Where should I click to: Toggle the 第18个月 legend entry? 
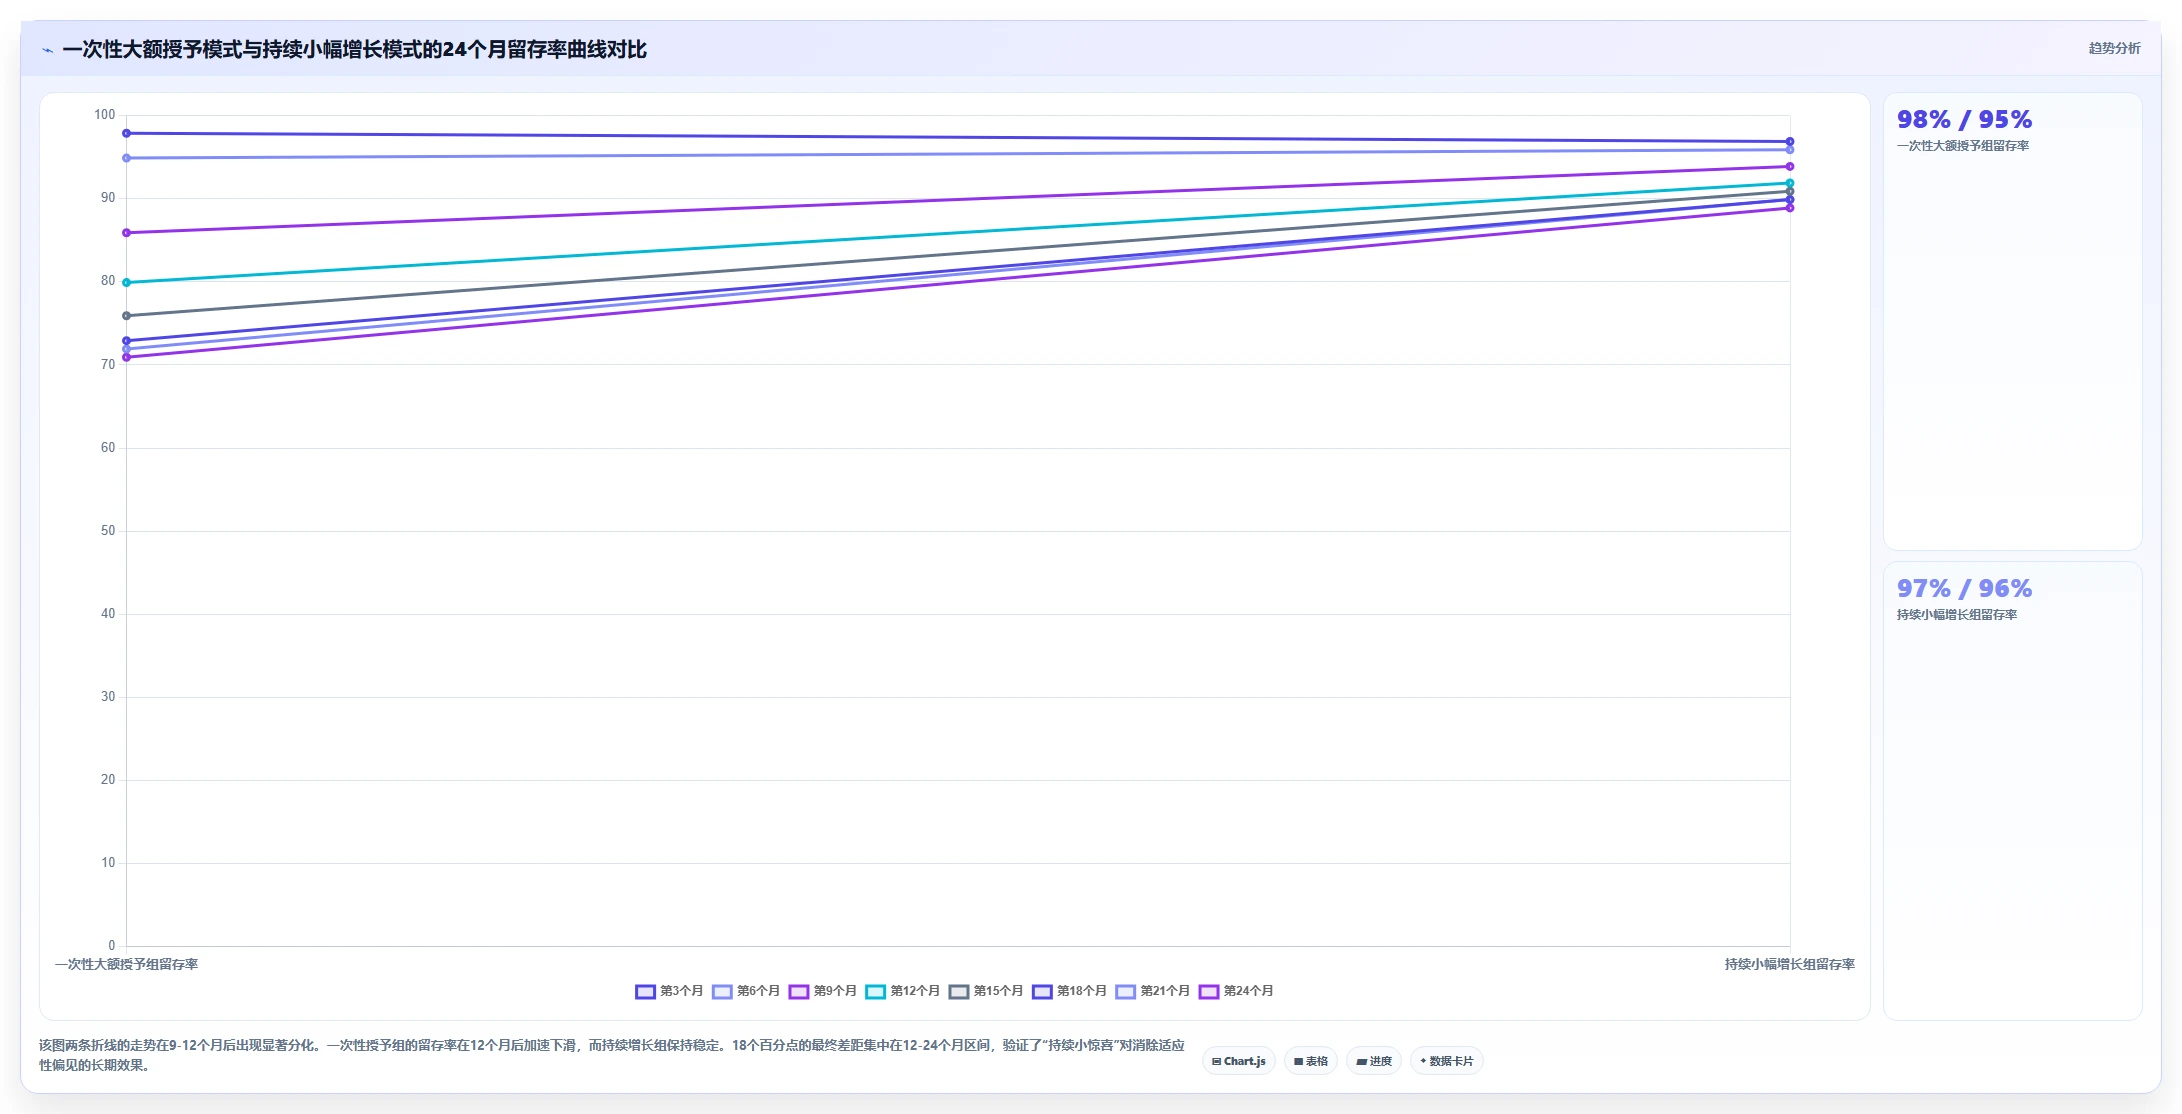(1069, 991)
